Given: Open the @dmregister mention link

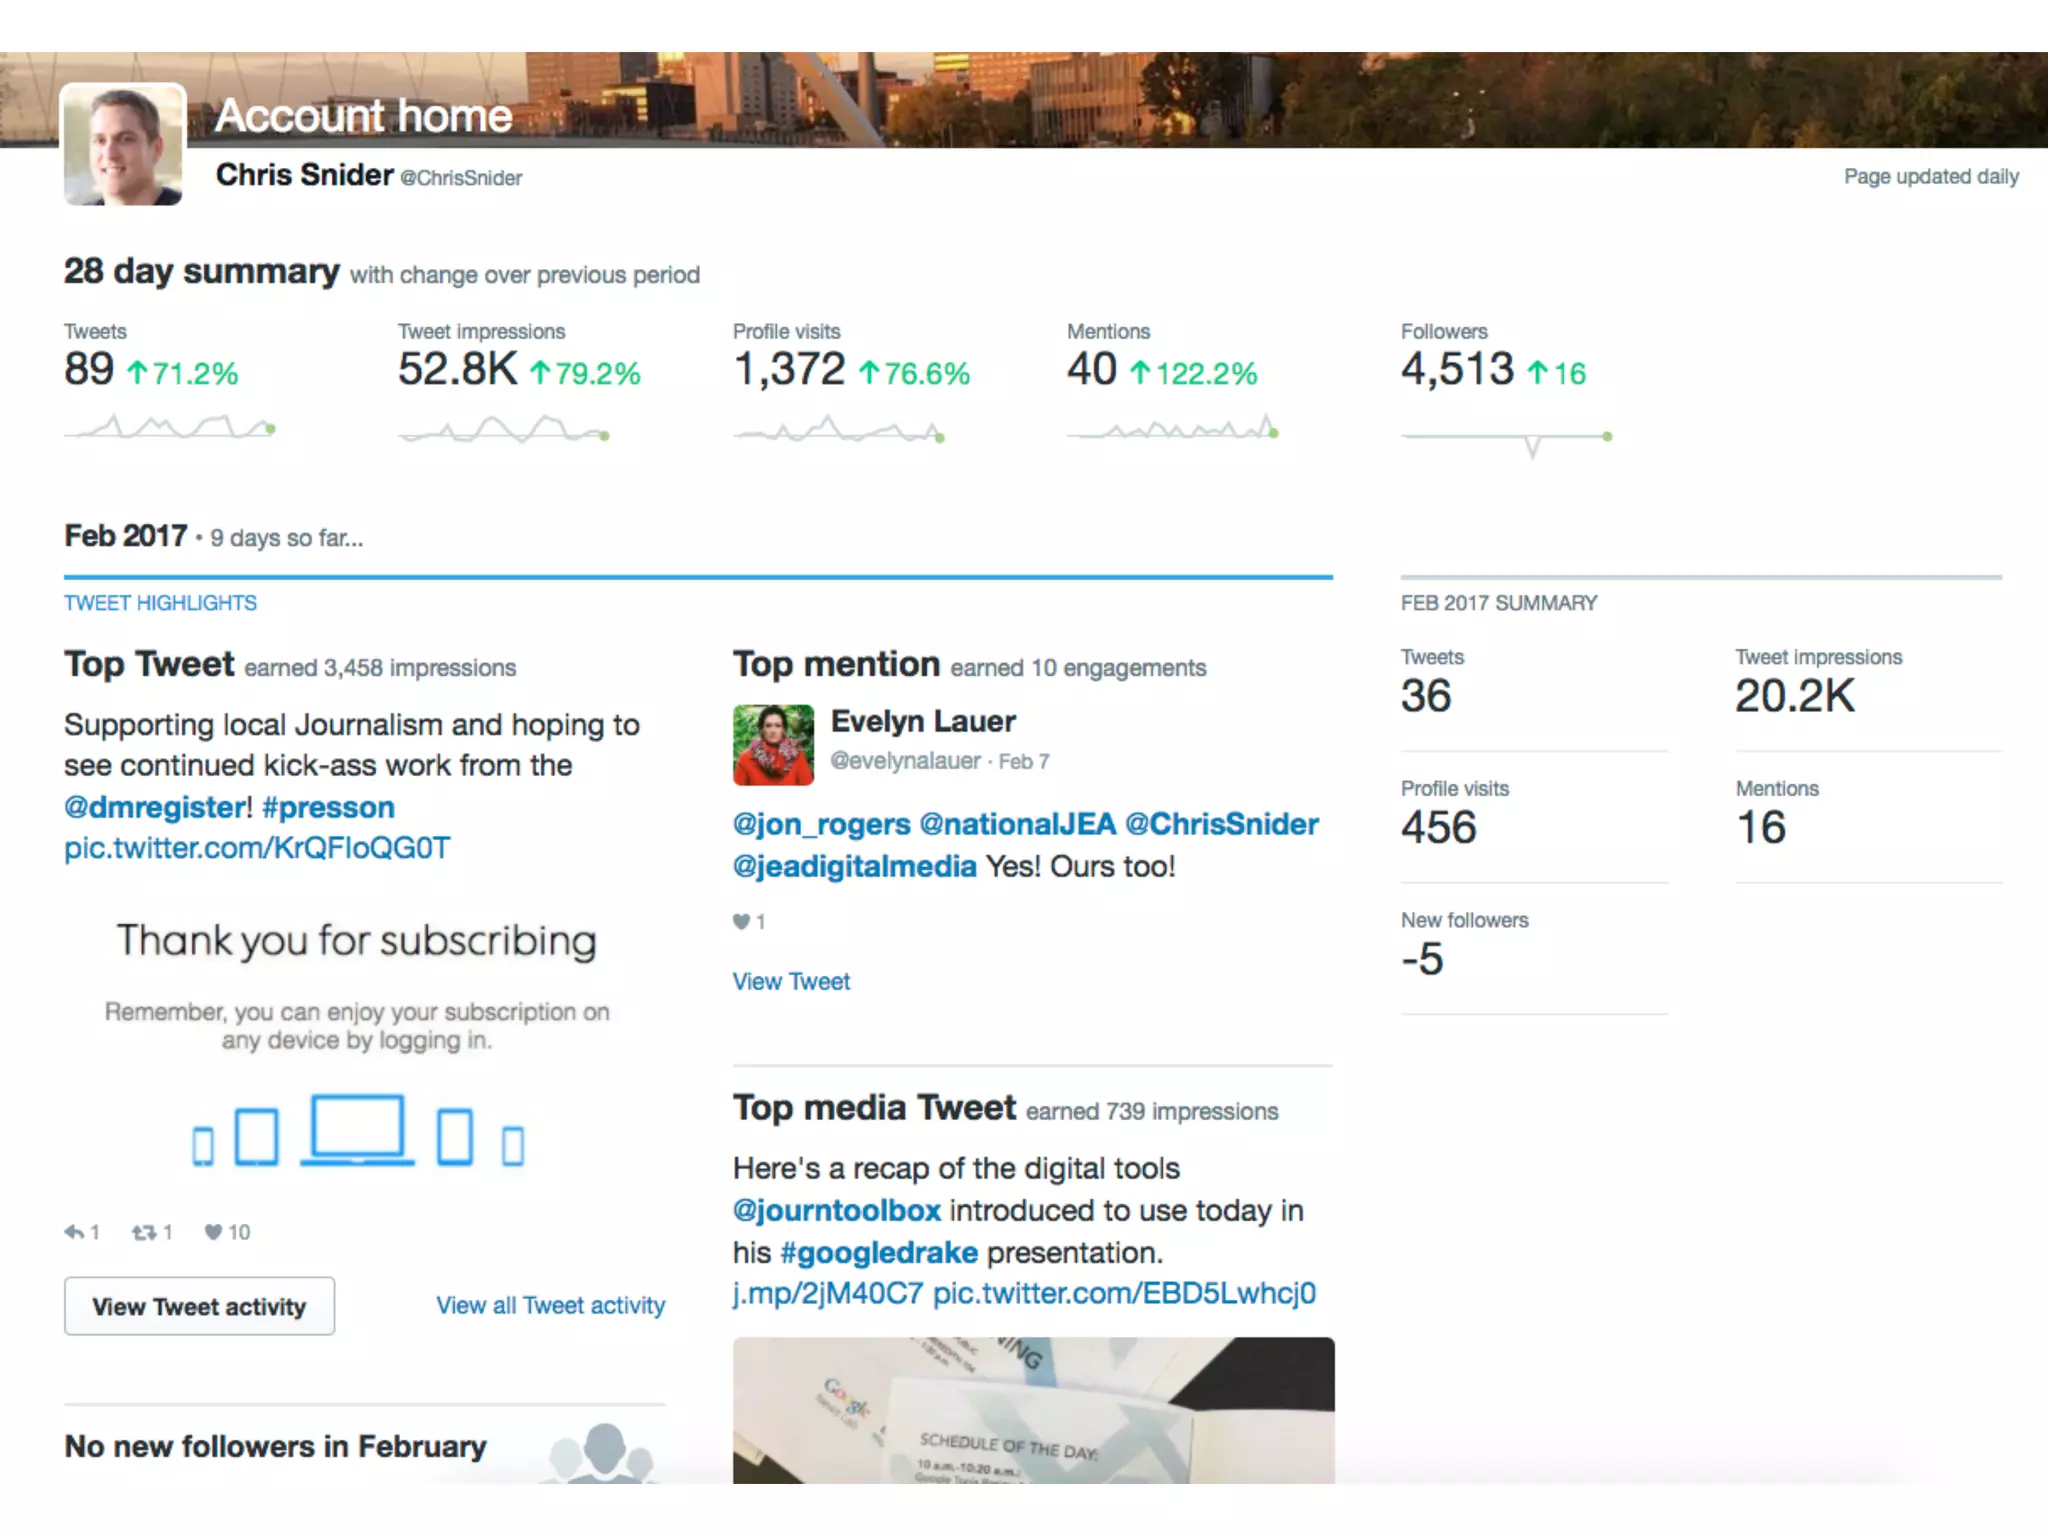Looking at the screenshot, I should (155, 807).
